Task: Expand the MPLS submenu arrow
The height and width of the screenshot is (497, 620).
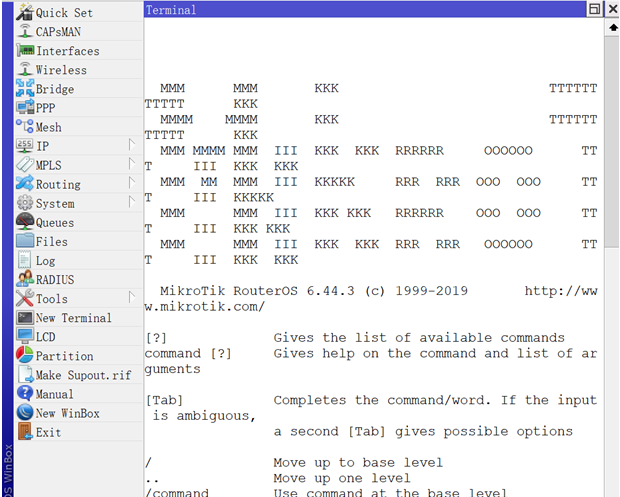Action: coord(132,164)
